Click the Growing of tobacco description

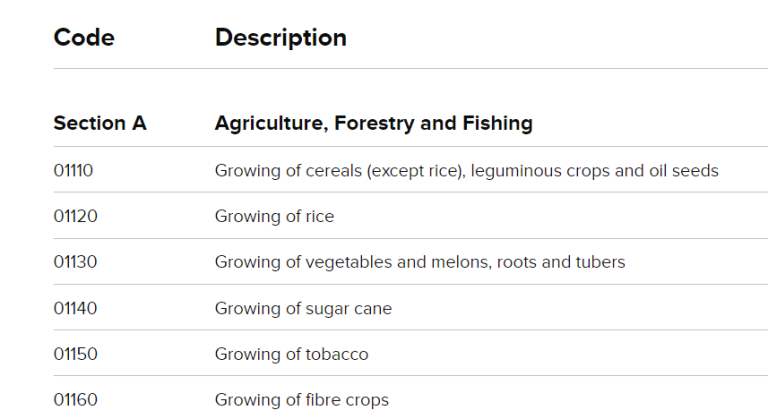(291, 355)
